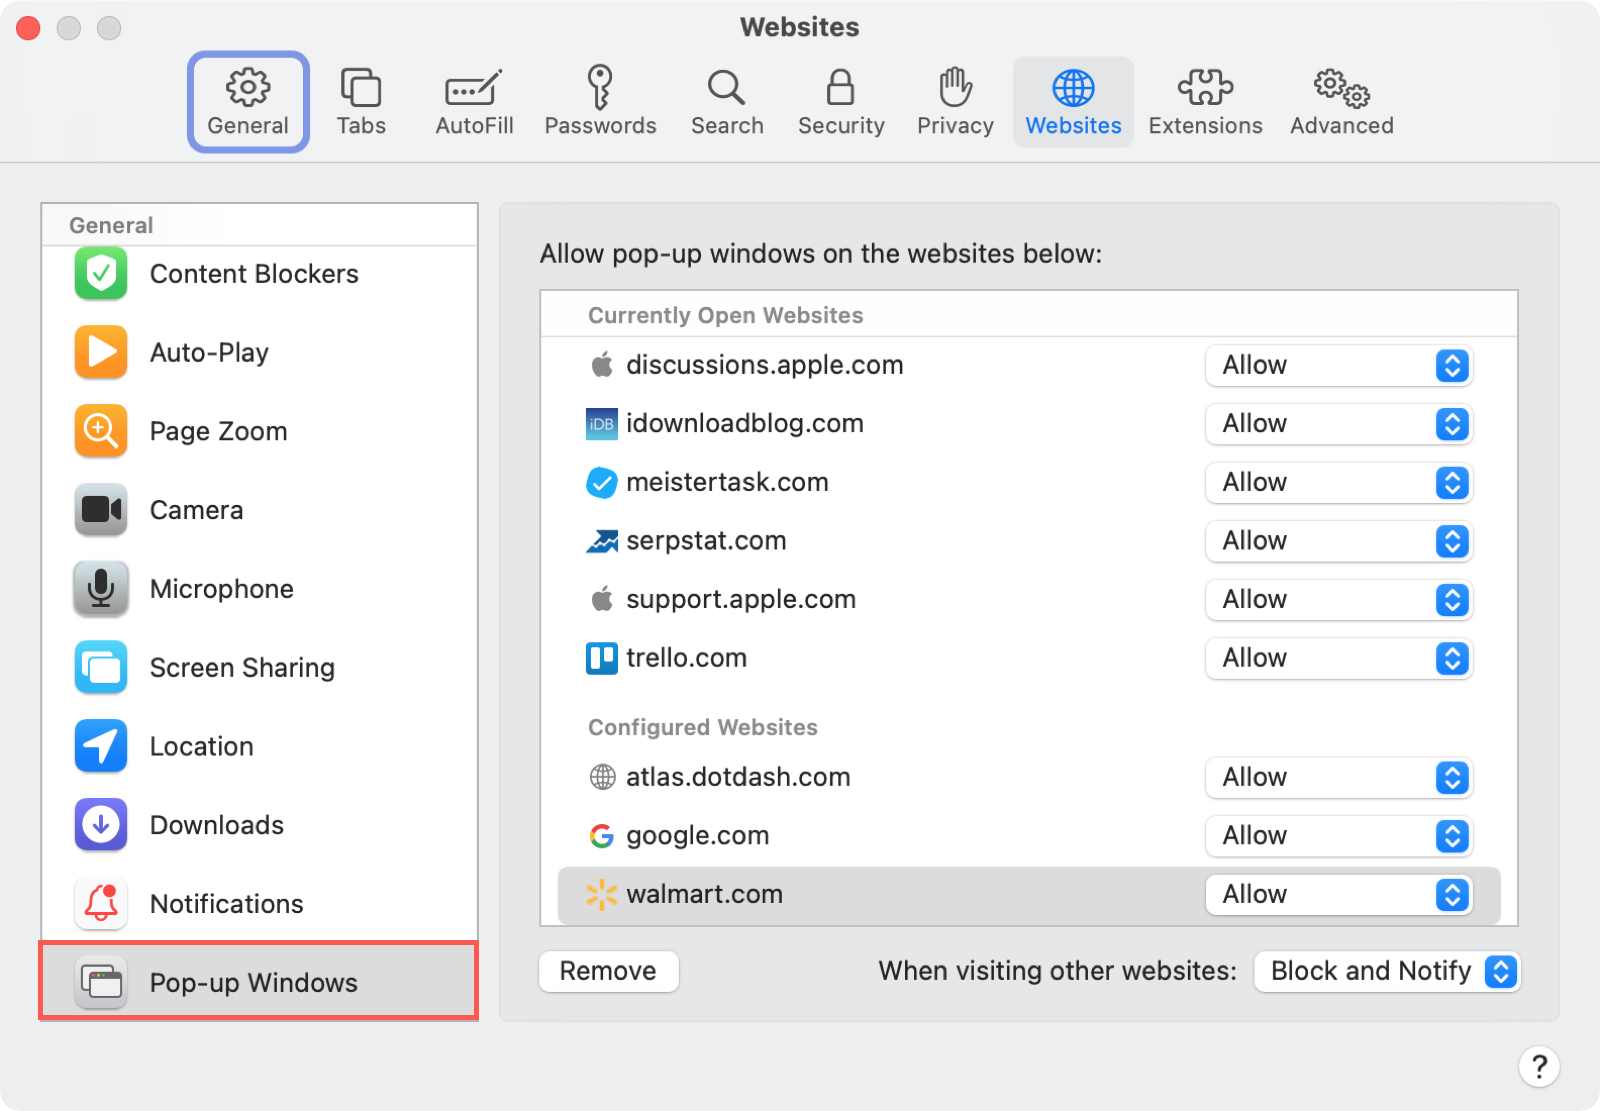
Task: Click the Apple favicon beside support.apple.com
Action: coord(602,599)
